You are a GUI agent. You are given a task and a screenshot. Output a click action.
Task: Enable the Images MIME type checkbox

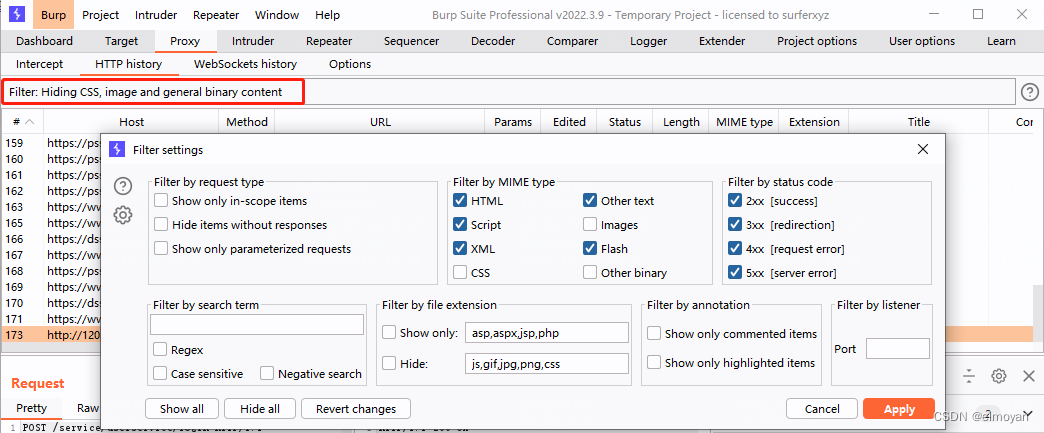click(x=590, y=225)
